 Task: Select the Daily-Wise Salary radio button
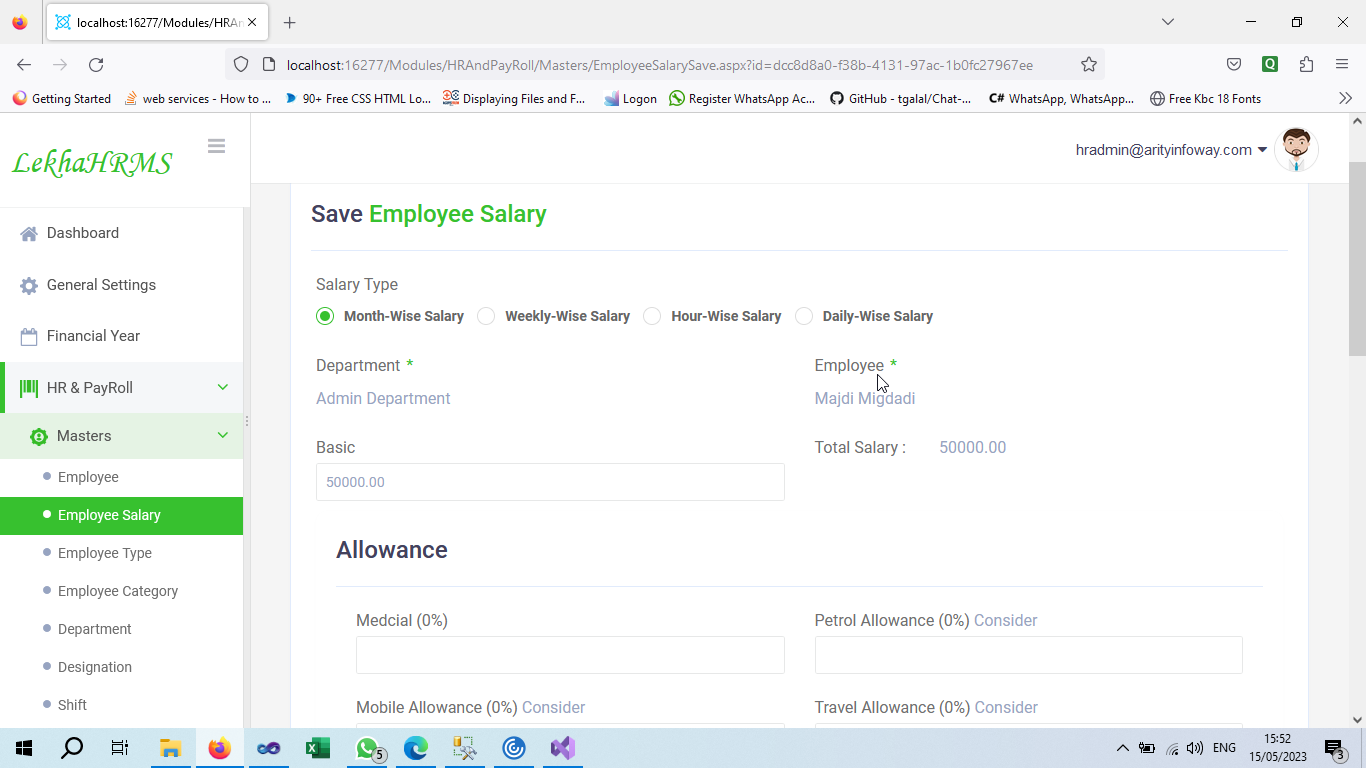click(x=804, y=316)
